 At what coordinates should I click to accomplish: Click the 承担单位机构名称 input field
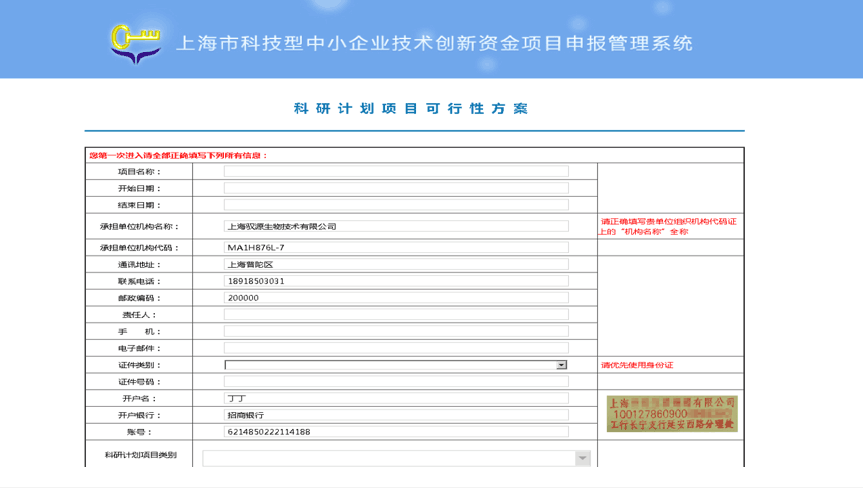point(396,226)
